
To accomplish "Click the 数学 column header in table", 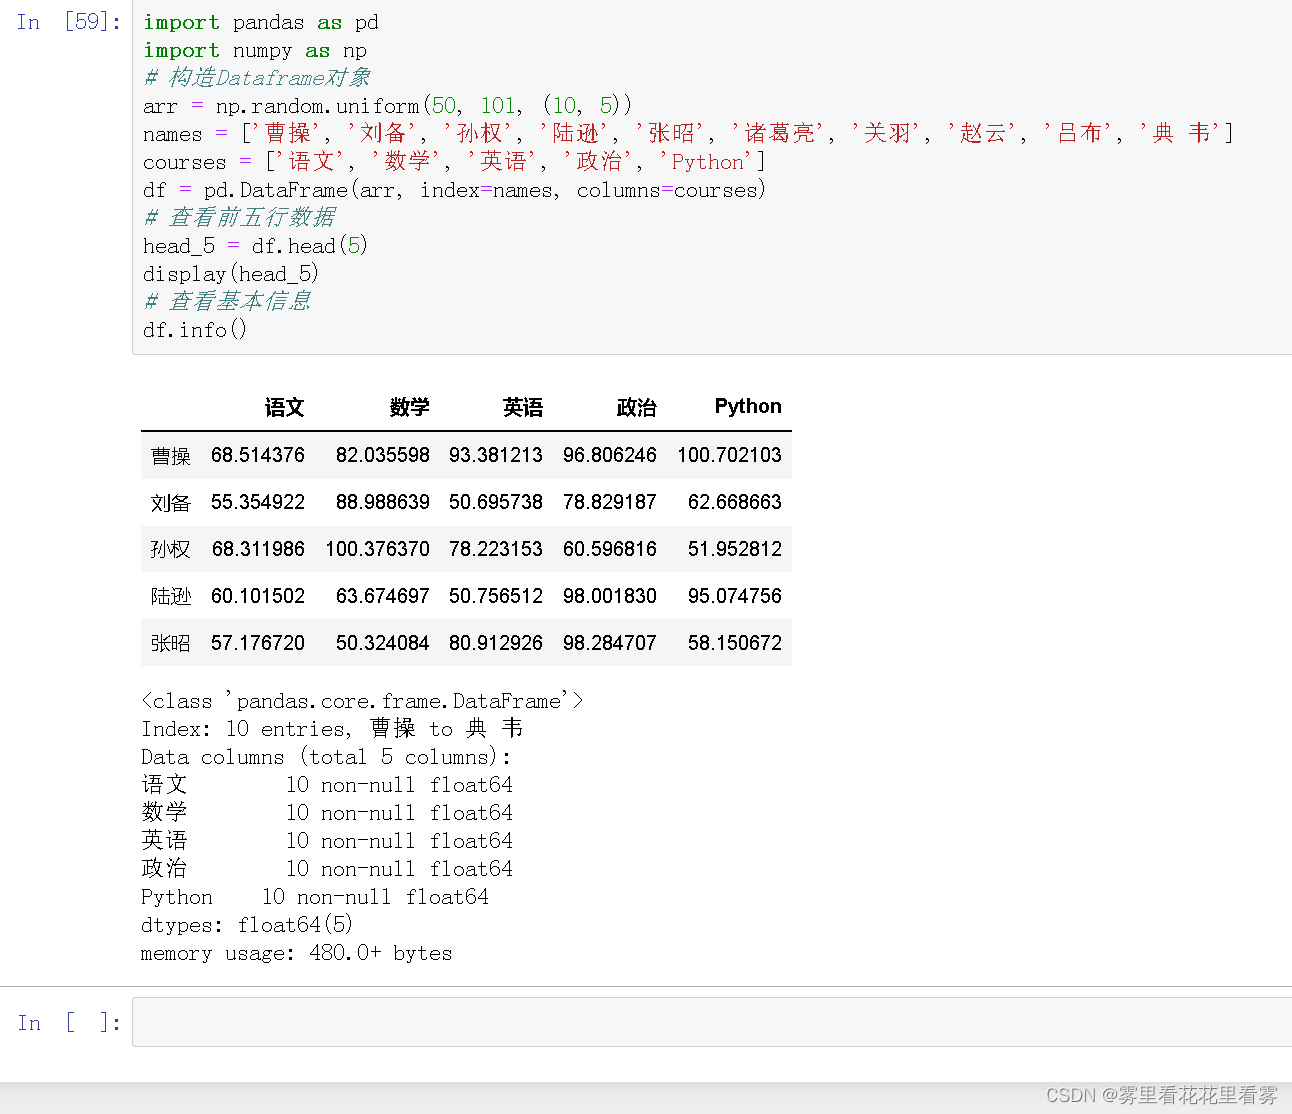I will pos(409,407).
